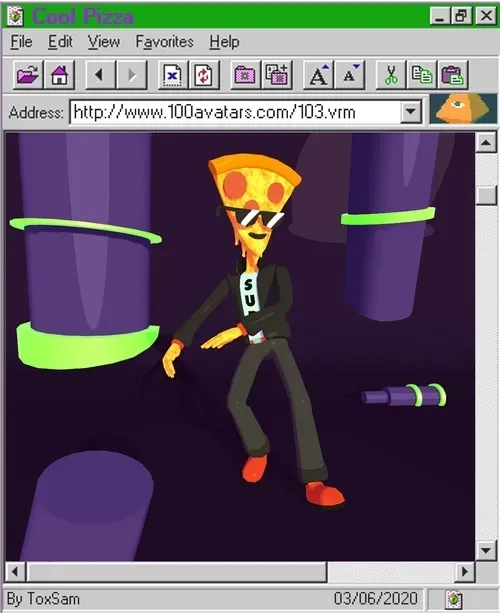The height and width of the screenshot is (613, 500).
Task: Open the Help menu
Action: 224,41
